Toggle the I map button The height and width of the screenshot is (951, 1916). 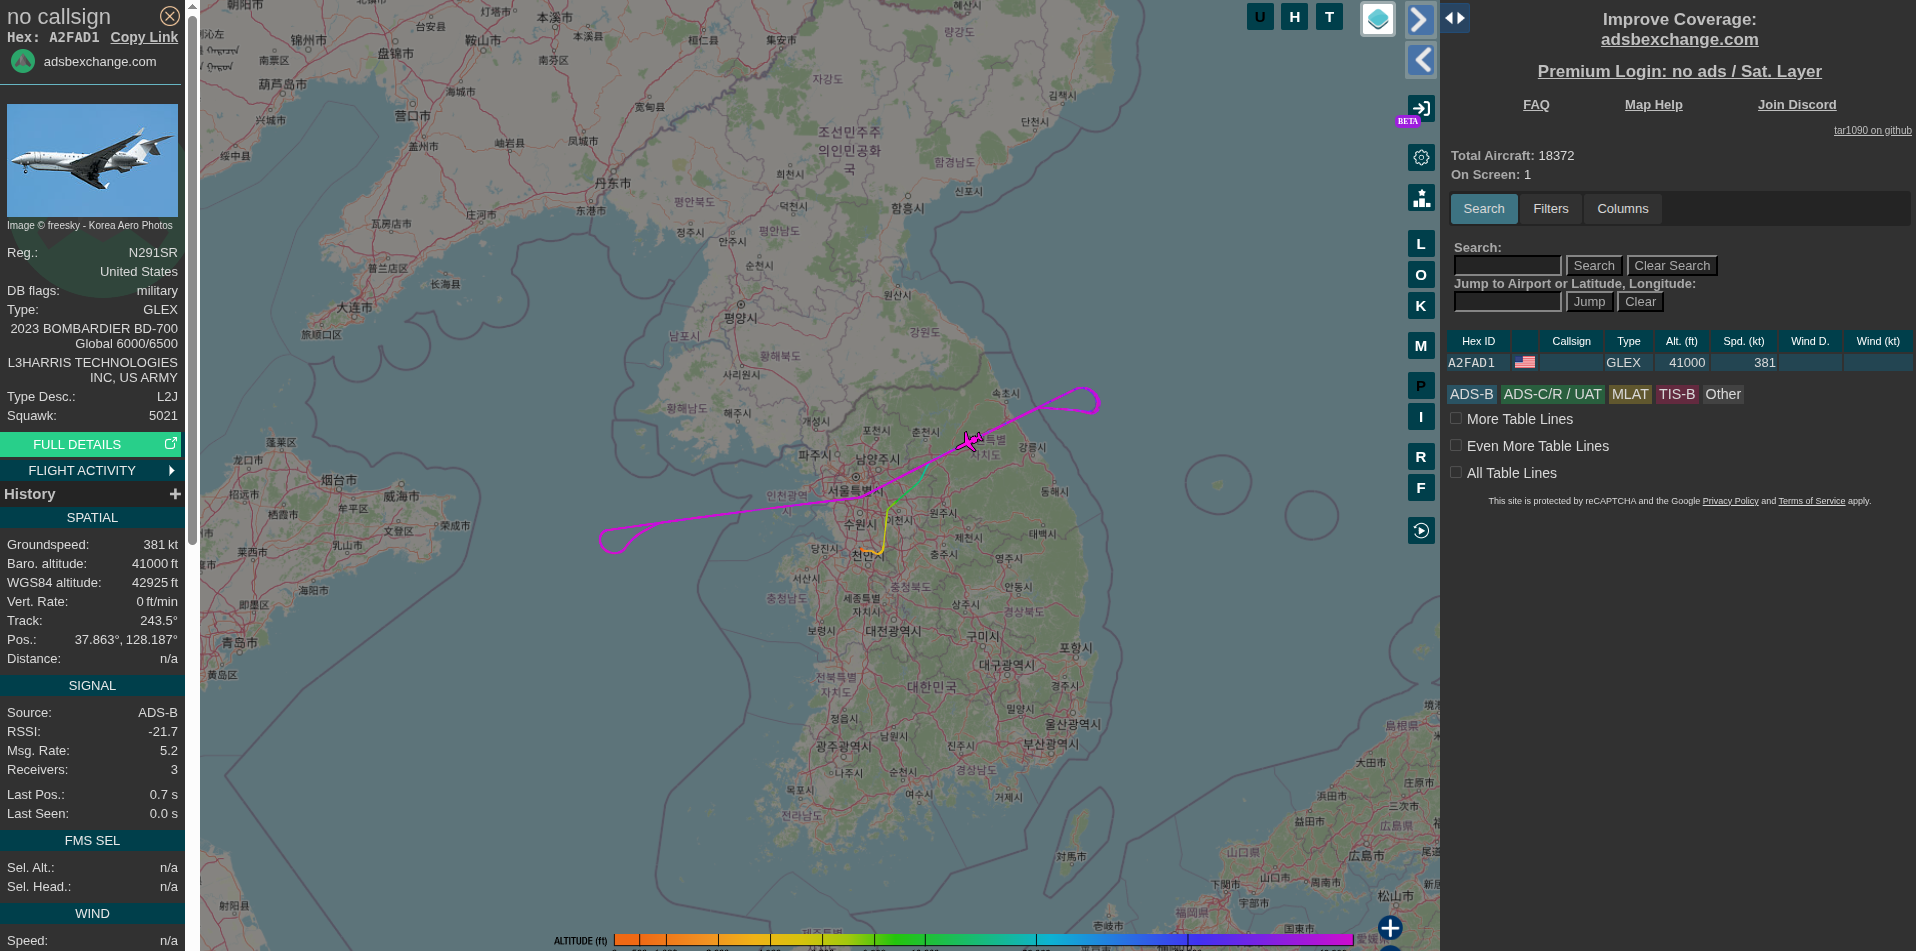coord(1421,417)
